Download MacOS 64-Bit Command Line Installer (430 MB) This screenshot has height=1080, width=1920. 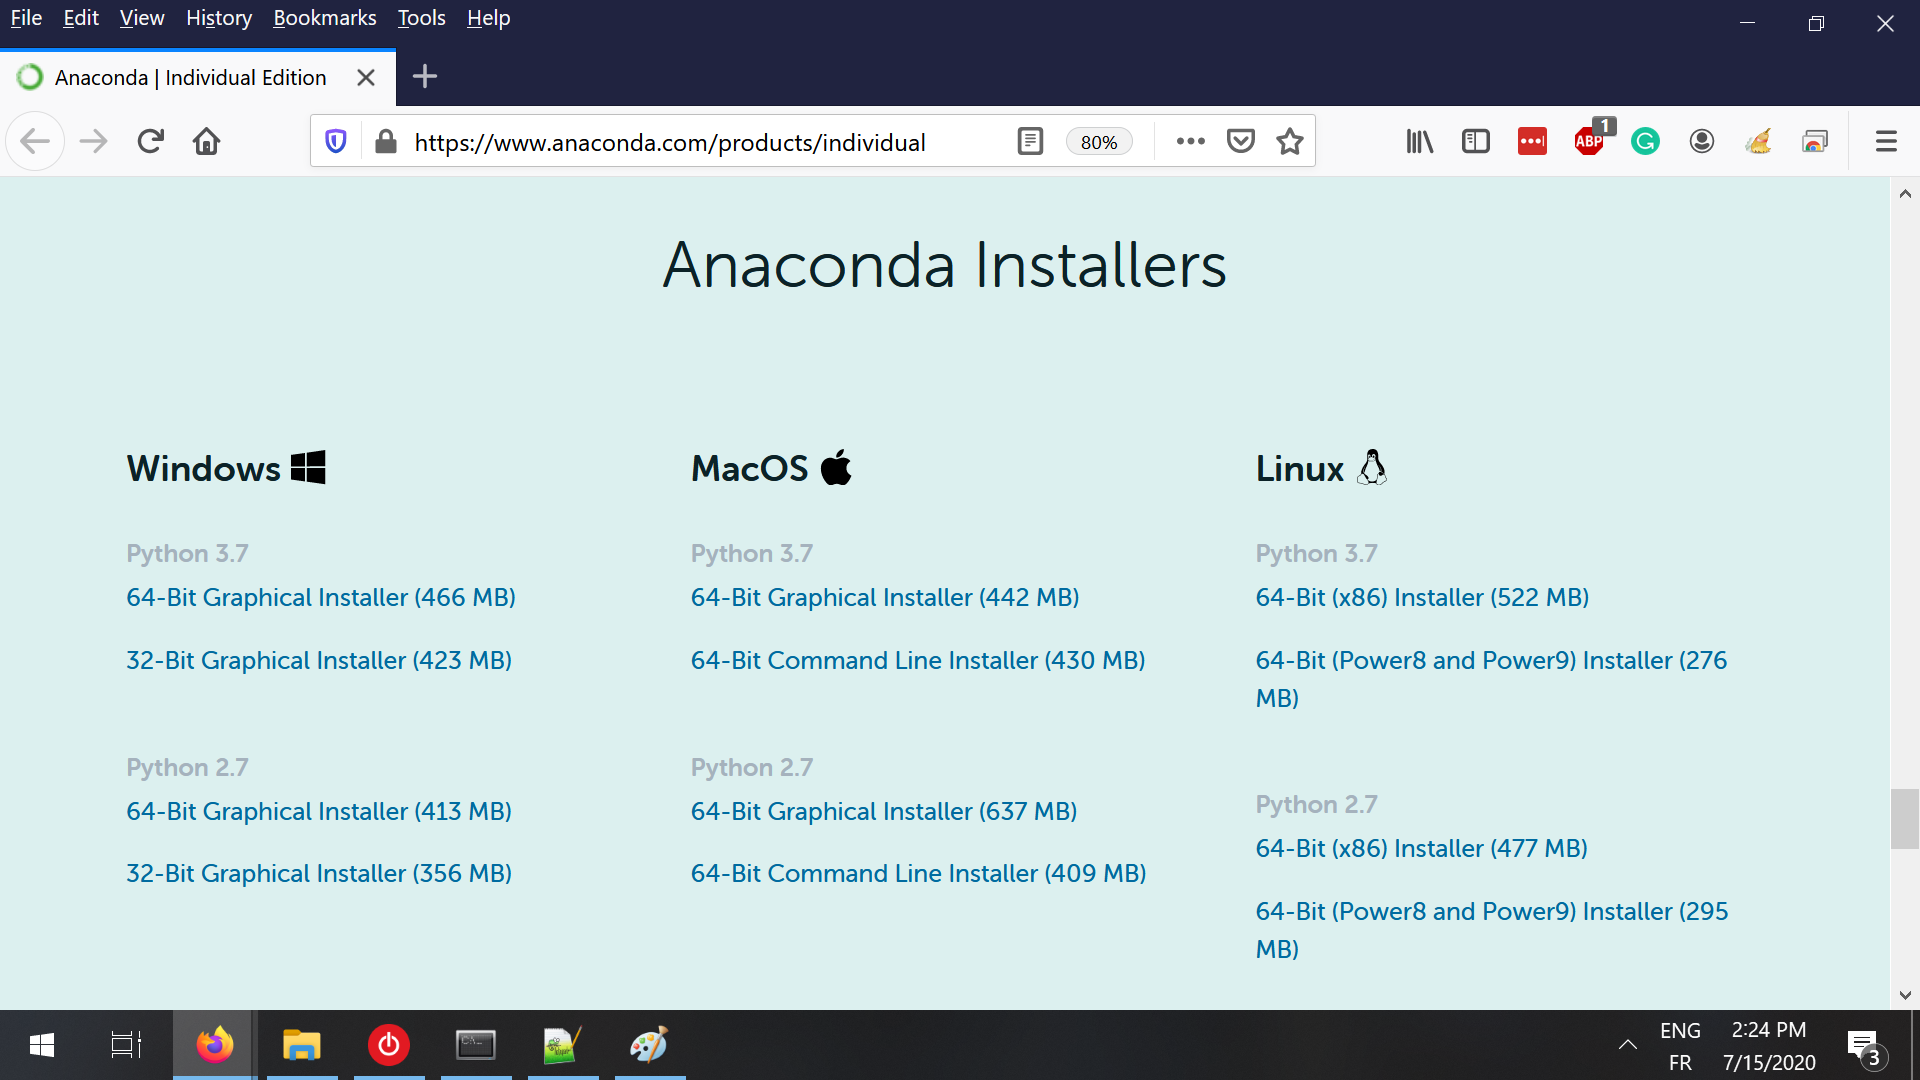pyautogui.click(x=918, y=660)
